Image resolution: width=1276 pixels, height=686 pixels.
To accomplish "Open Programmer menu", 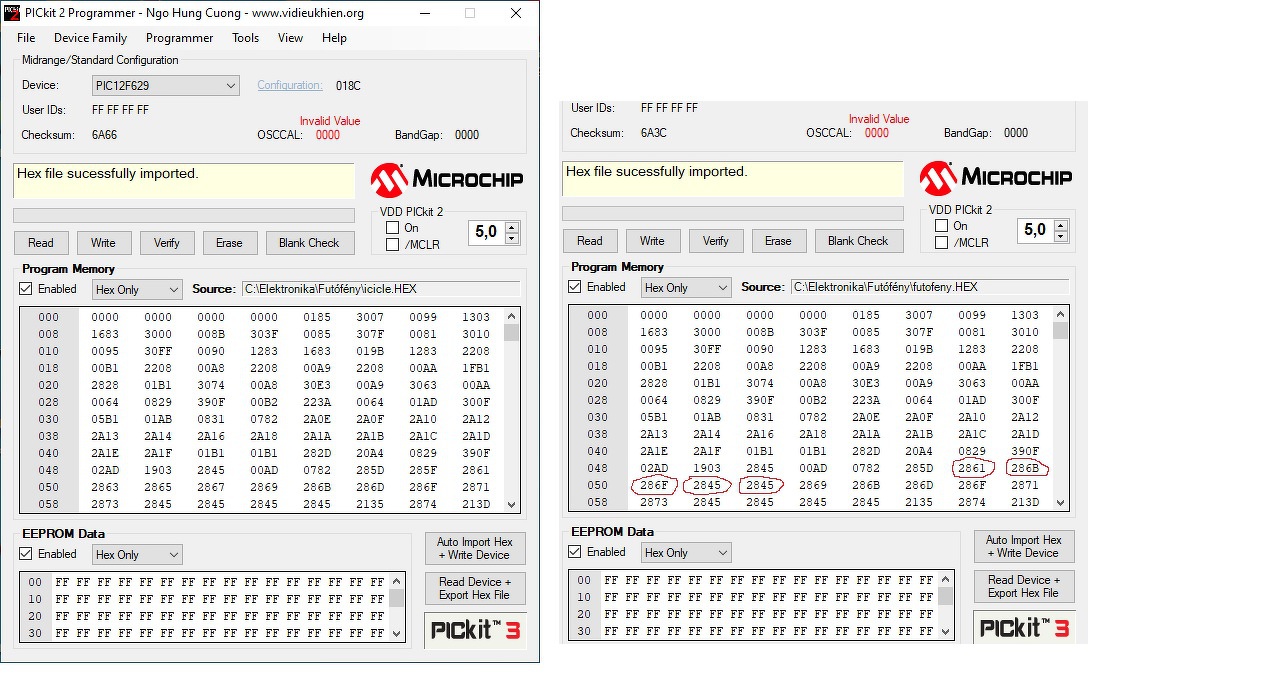I will [x=179, y=38].
